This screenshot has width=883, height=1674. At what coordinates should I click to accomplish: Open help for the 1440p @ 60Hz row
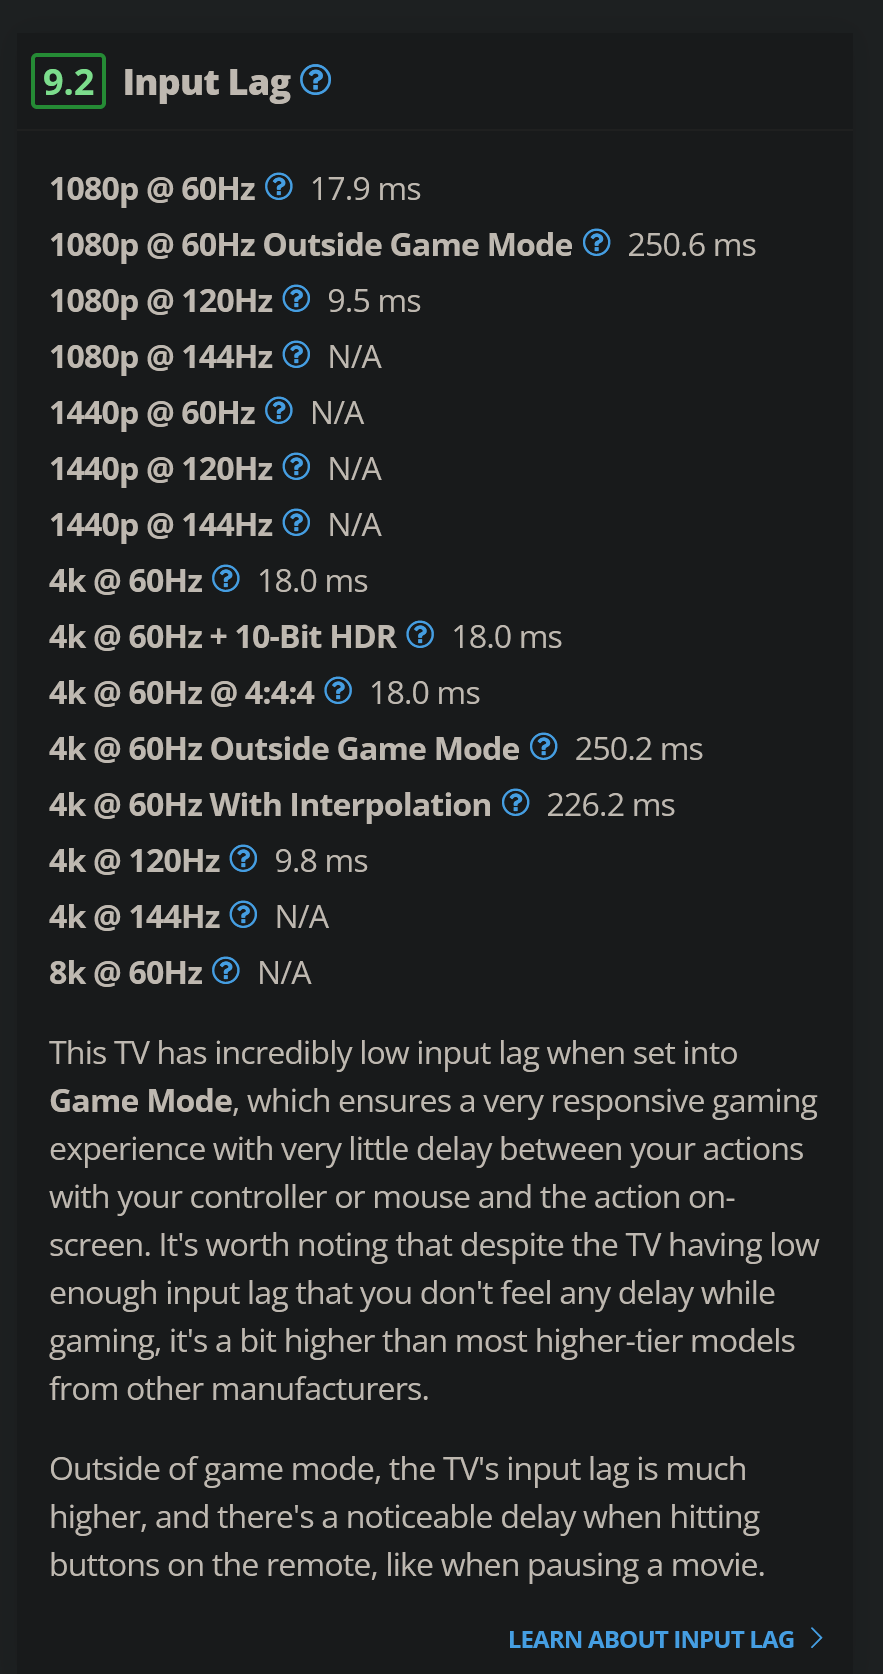(x=279, y=410)
